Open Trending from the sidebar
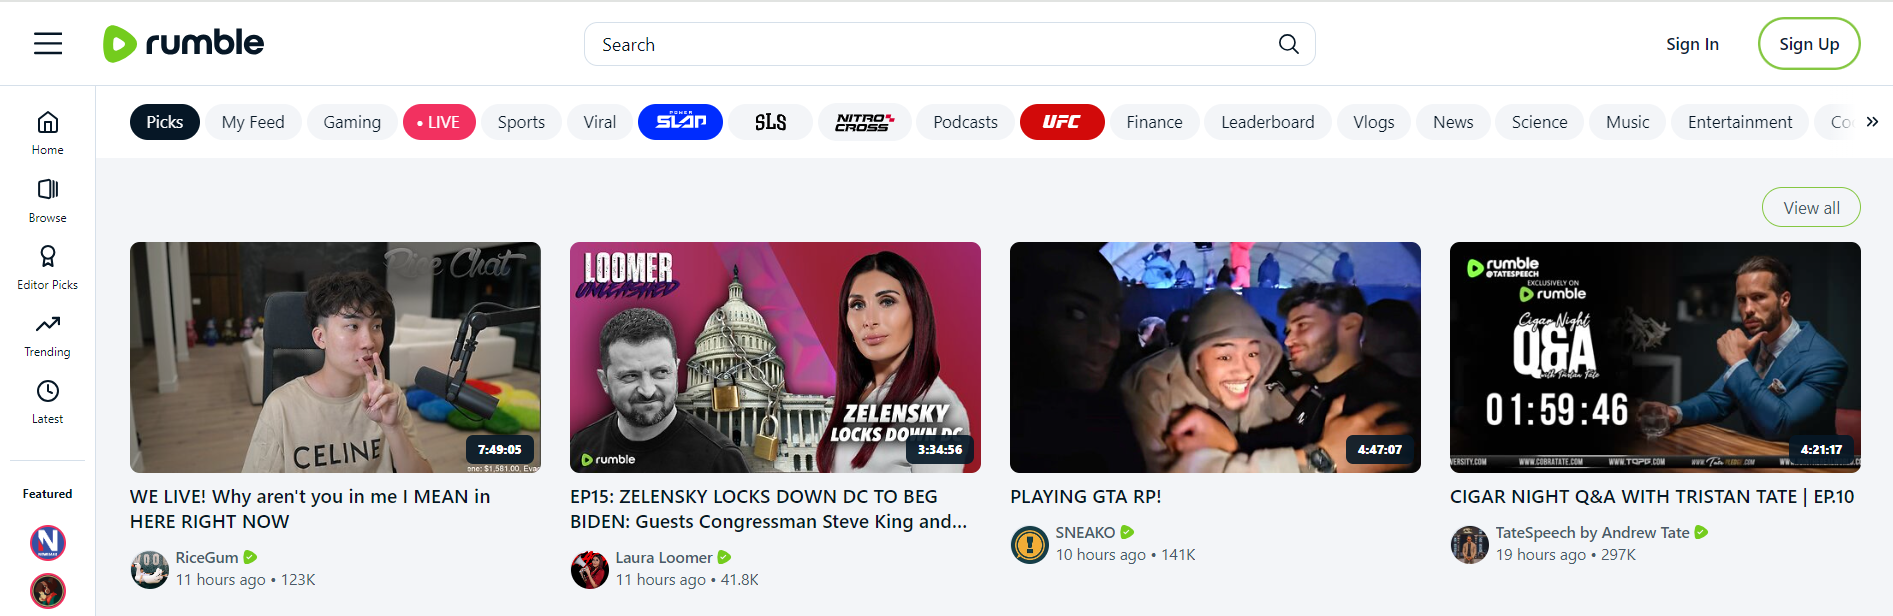Screen dimensions: 1893x616 47,335
